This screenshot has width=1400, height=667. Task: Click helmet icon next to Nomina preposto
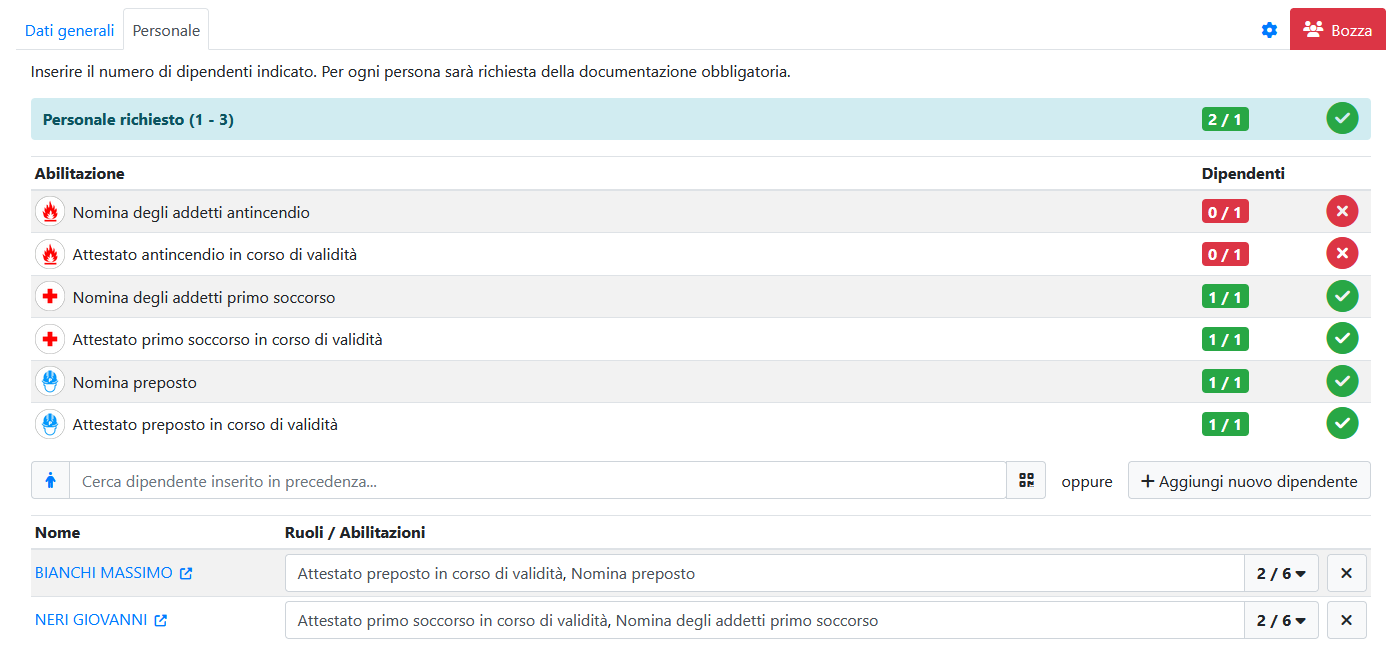(x=50, y=382)
